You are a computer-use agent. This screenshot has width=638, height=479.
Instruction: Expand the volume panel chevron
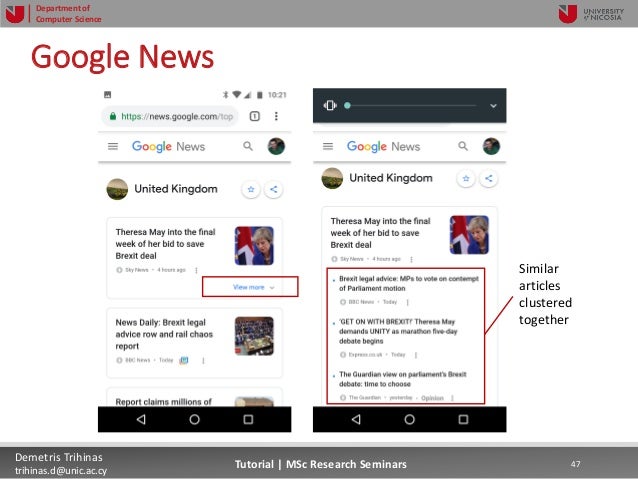[493, 106]
